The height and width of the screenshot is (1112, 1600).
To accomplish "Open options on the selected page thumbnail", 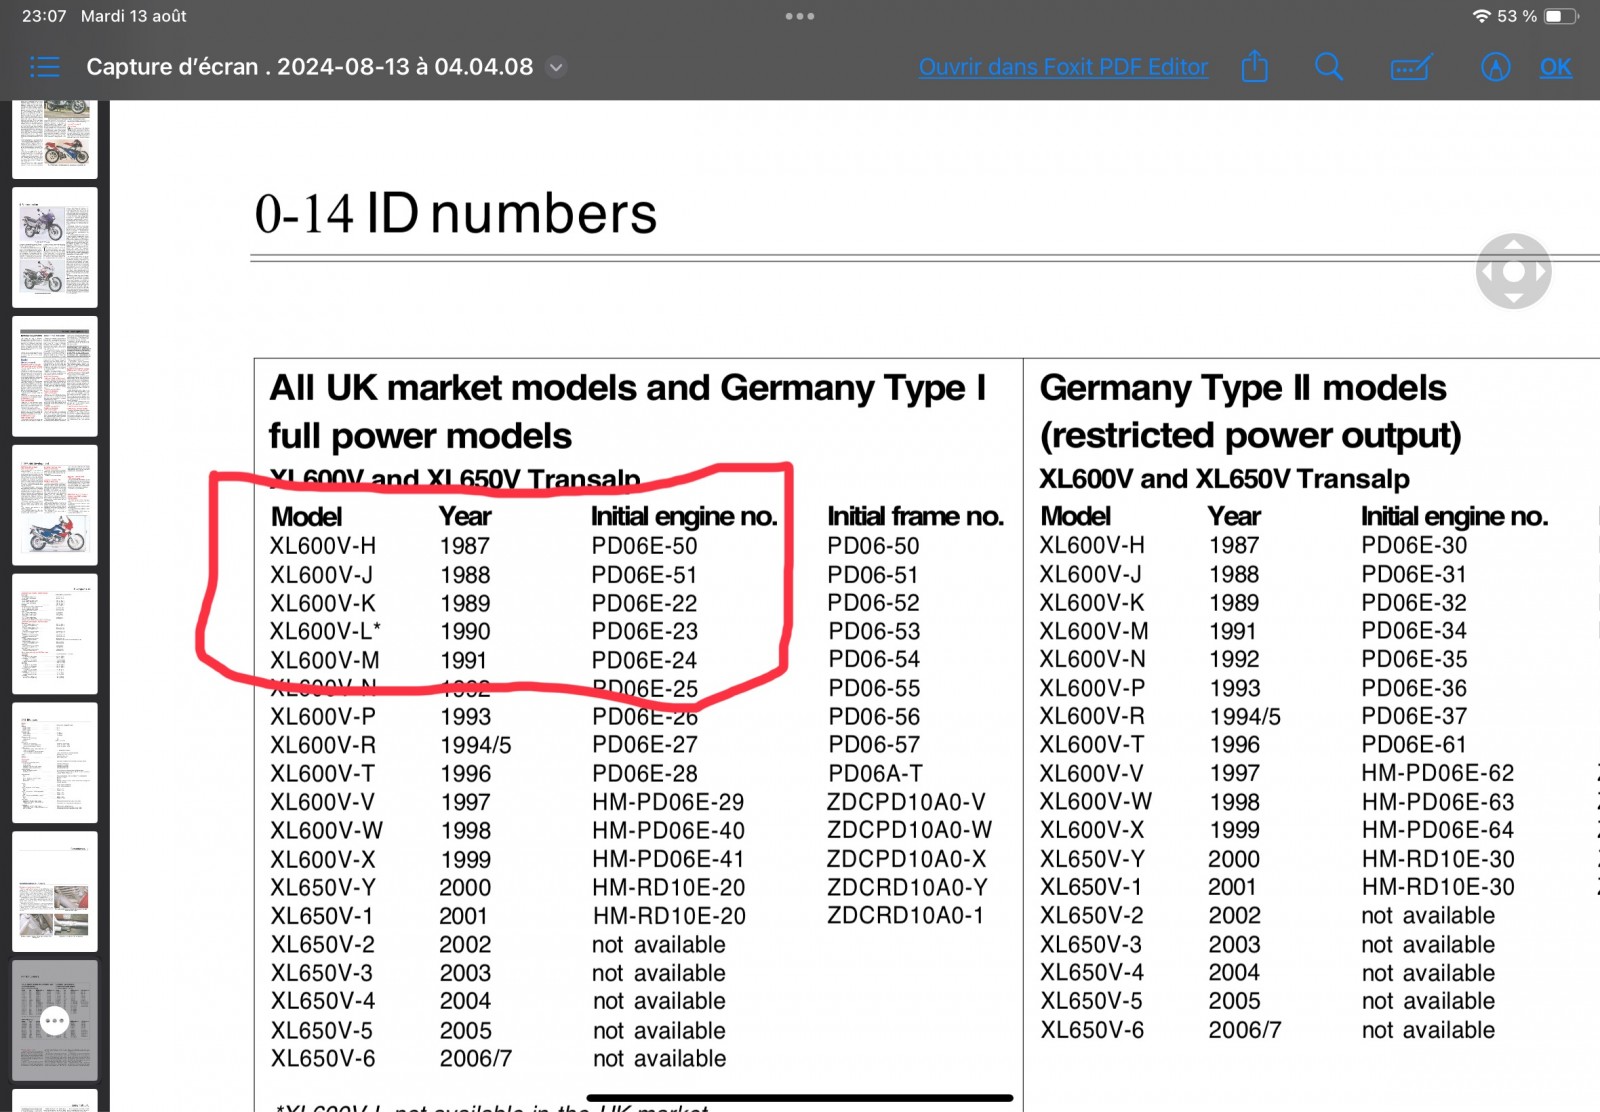I will (x=55, y=1021).
